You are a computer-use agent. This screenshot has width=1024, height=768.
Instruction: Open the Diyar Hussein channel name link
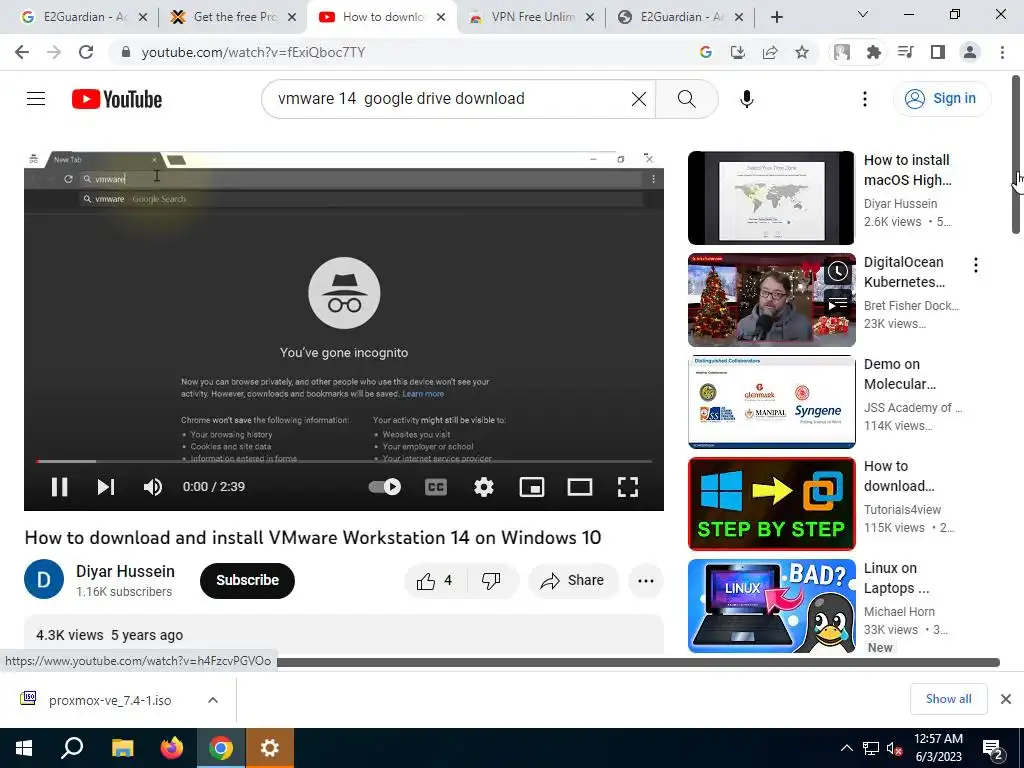pyautogui.click(x=125, y=571)
